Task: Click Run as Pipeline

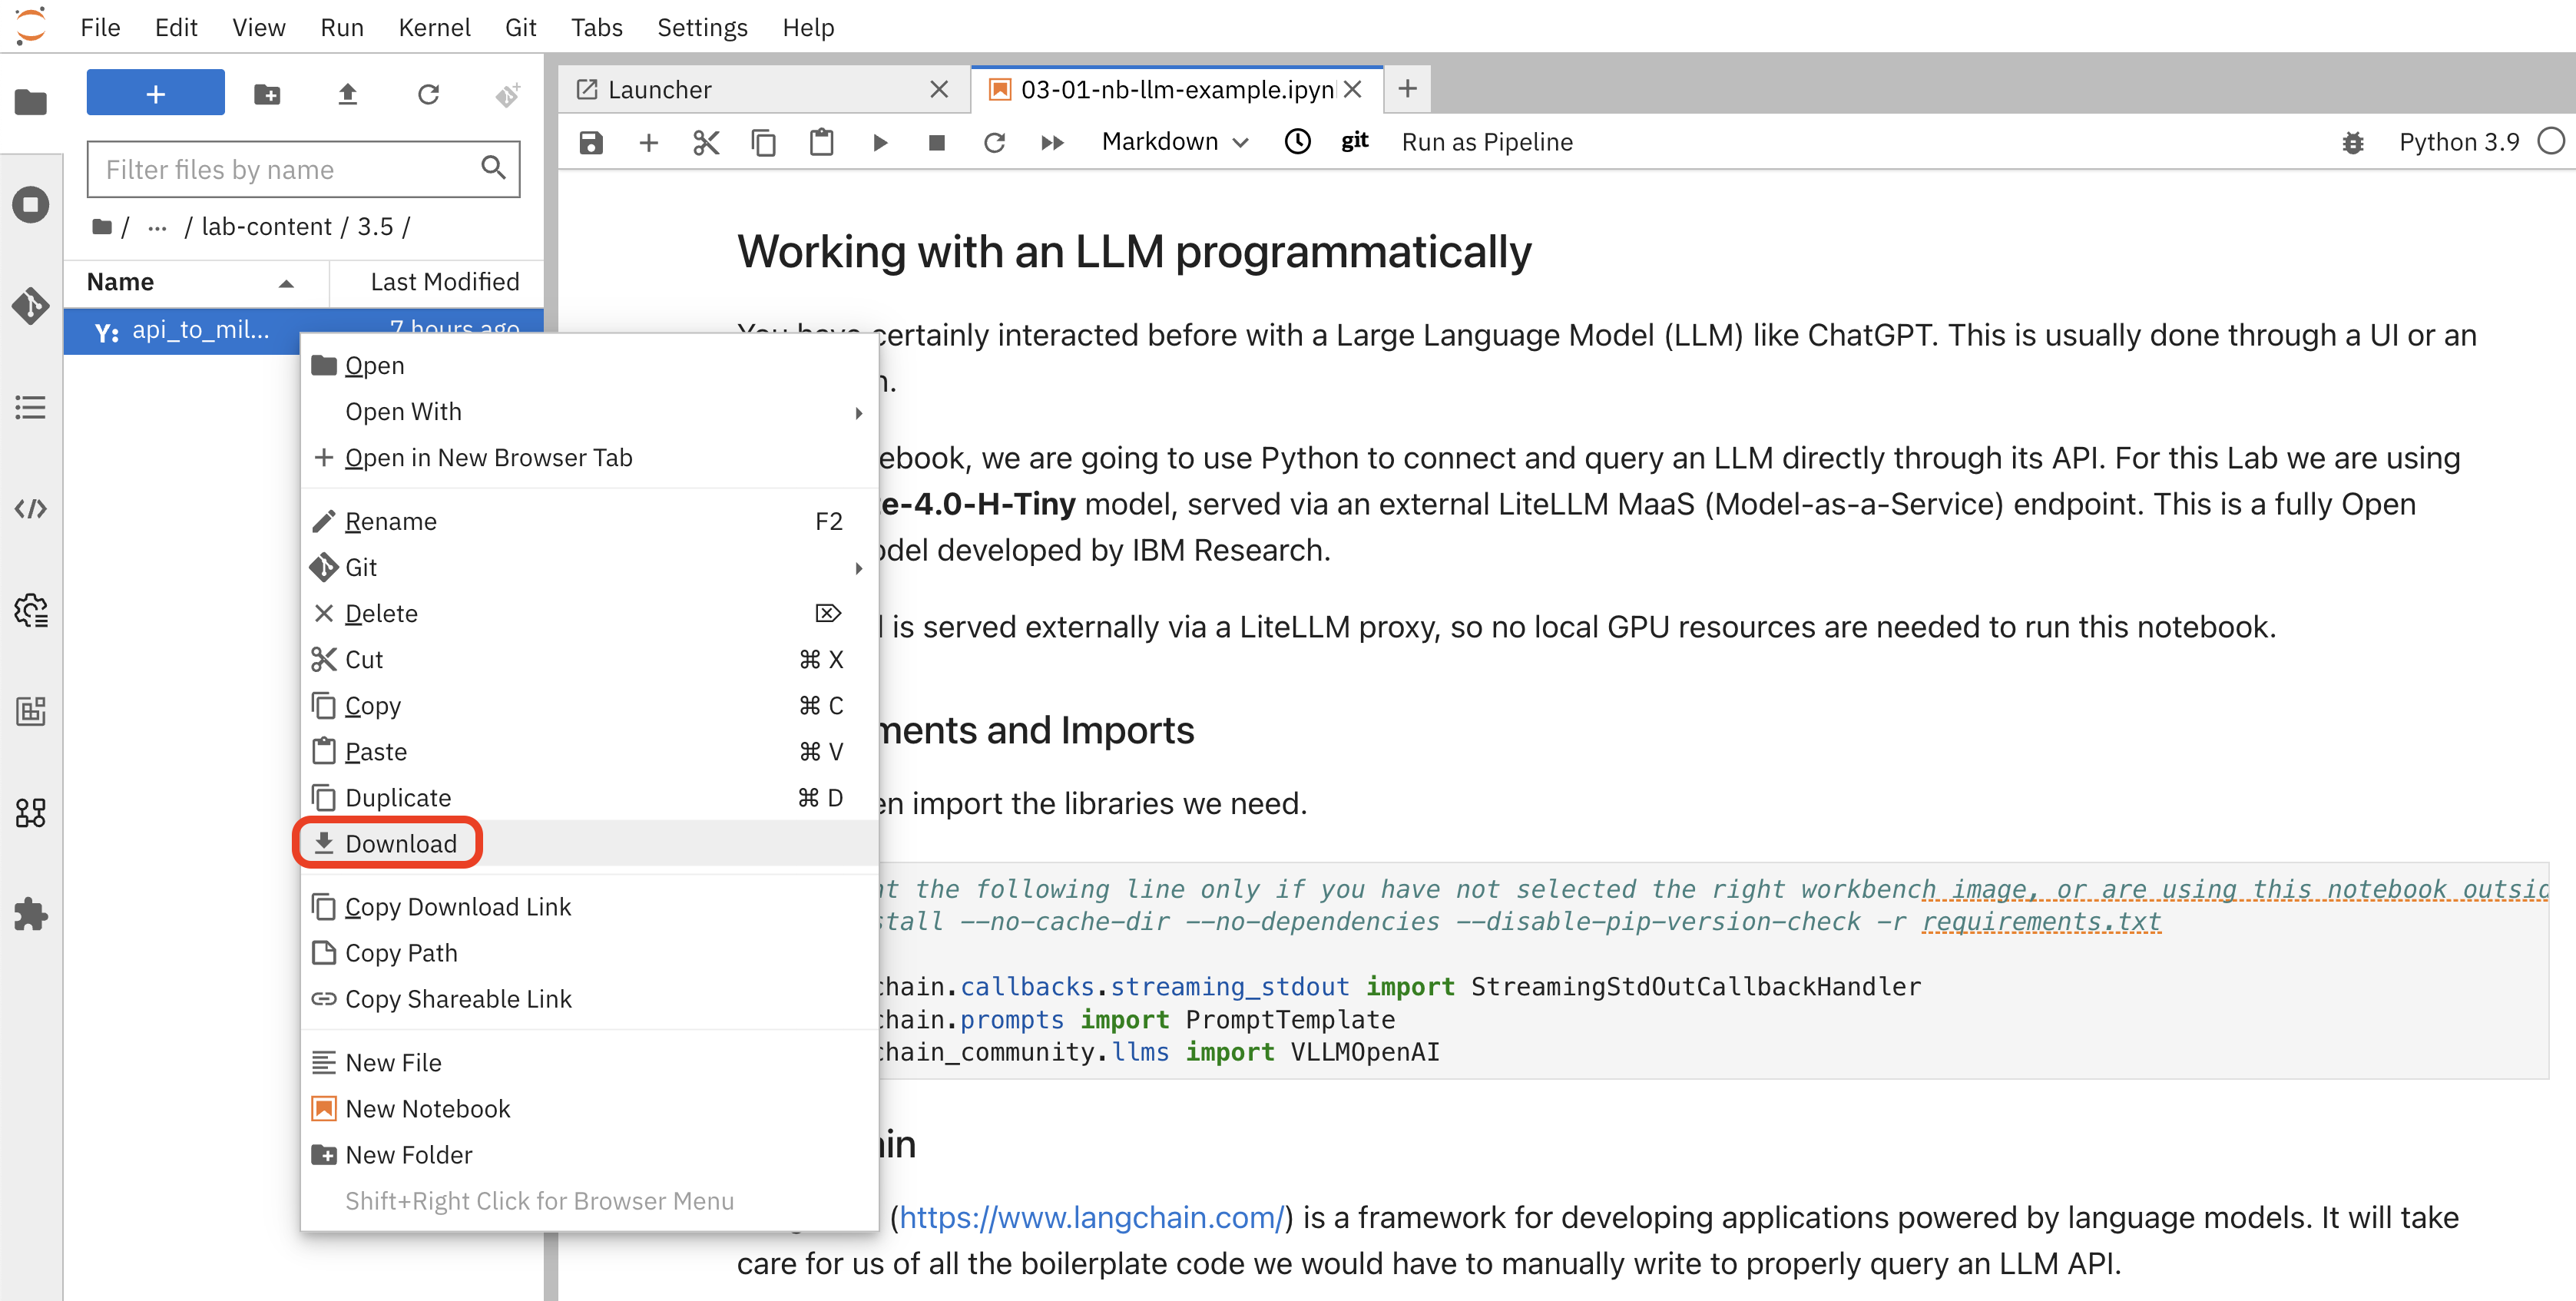Action: [1487, 142]
